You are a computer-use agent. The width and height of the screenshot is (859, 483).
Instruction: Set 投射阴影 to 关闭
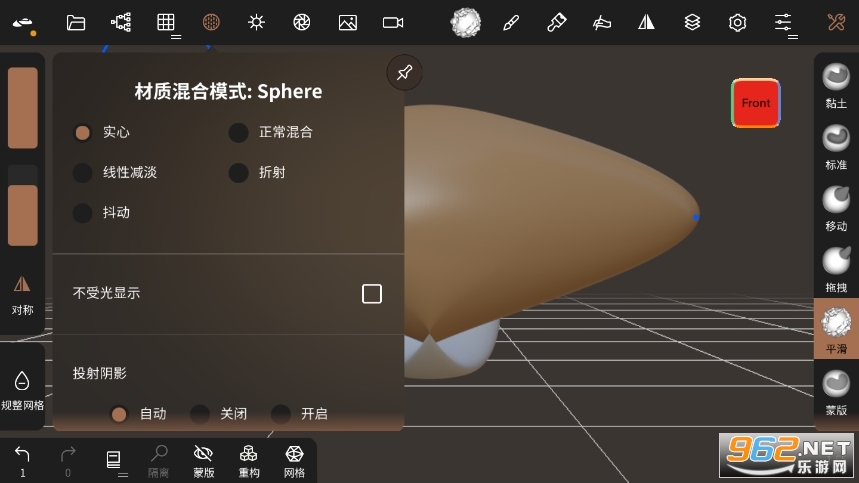(201, 413)
